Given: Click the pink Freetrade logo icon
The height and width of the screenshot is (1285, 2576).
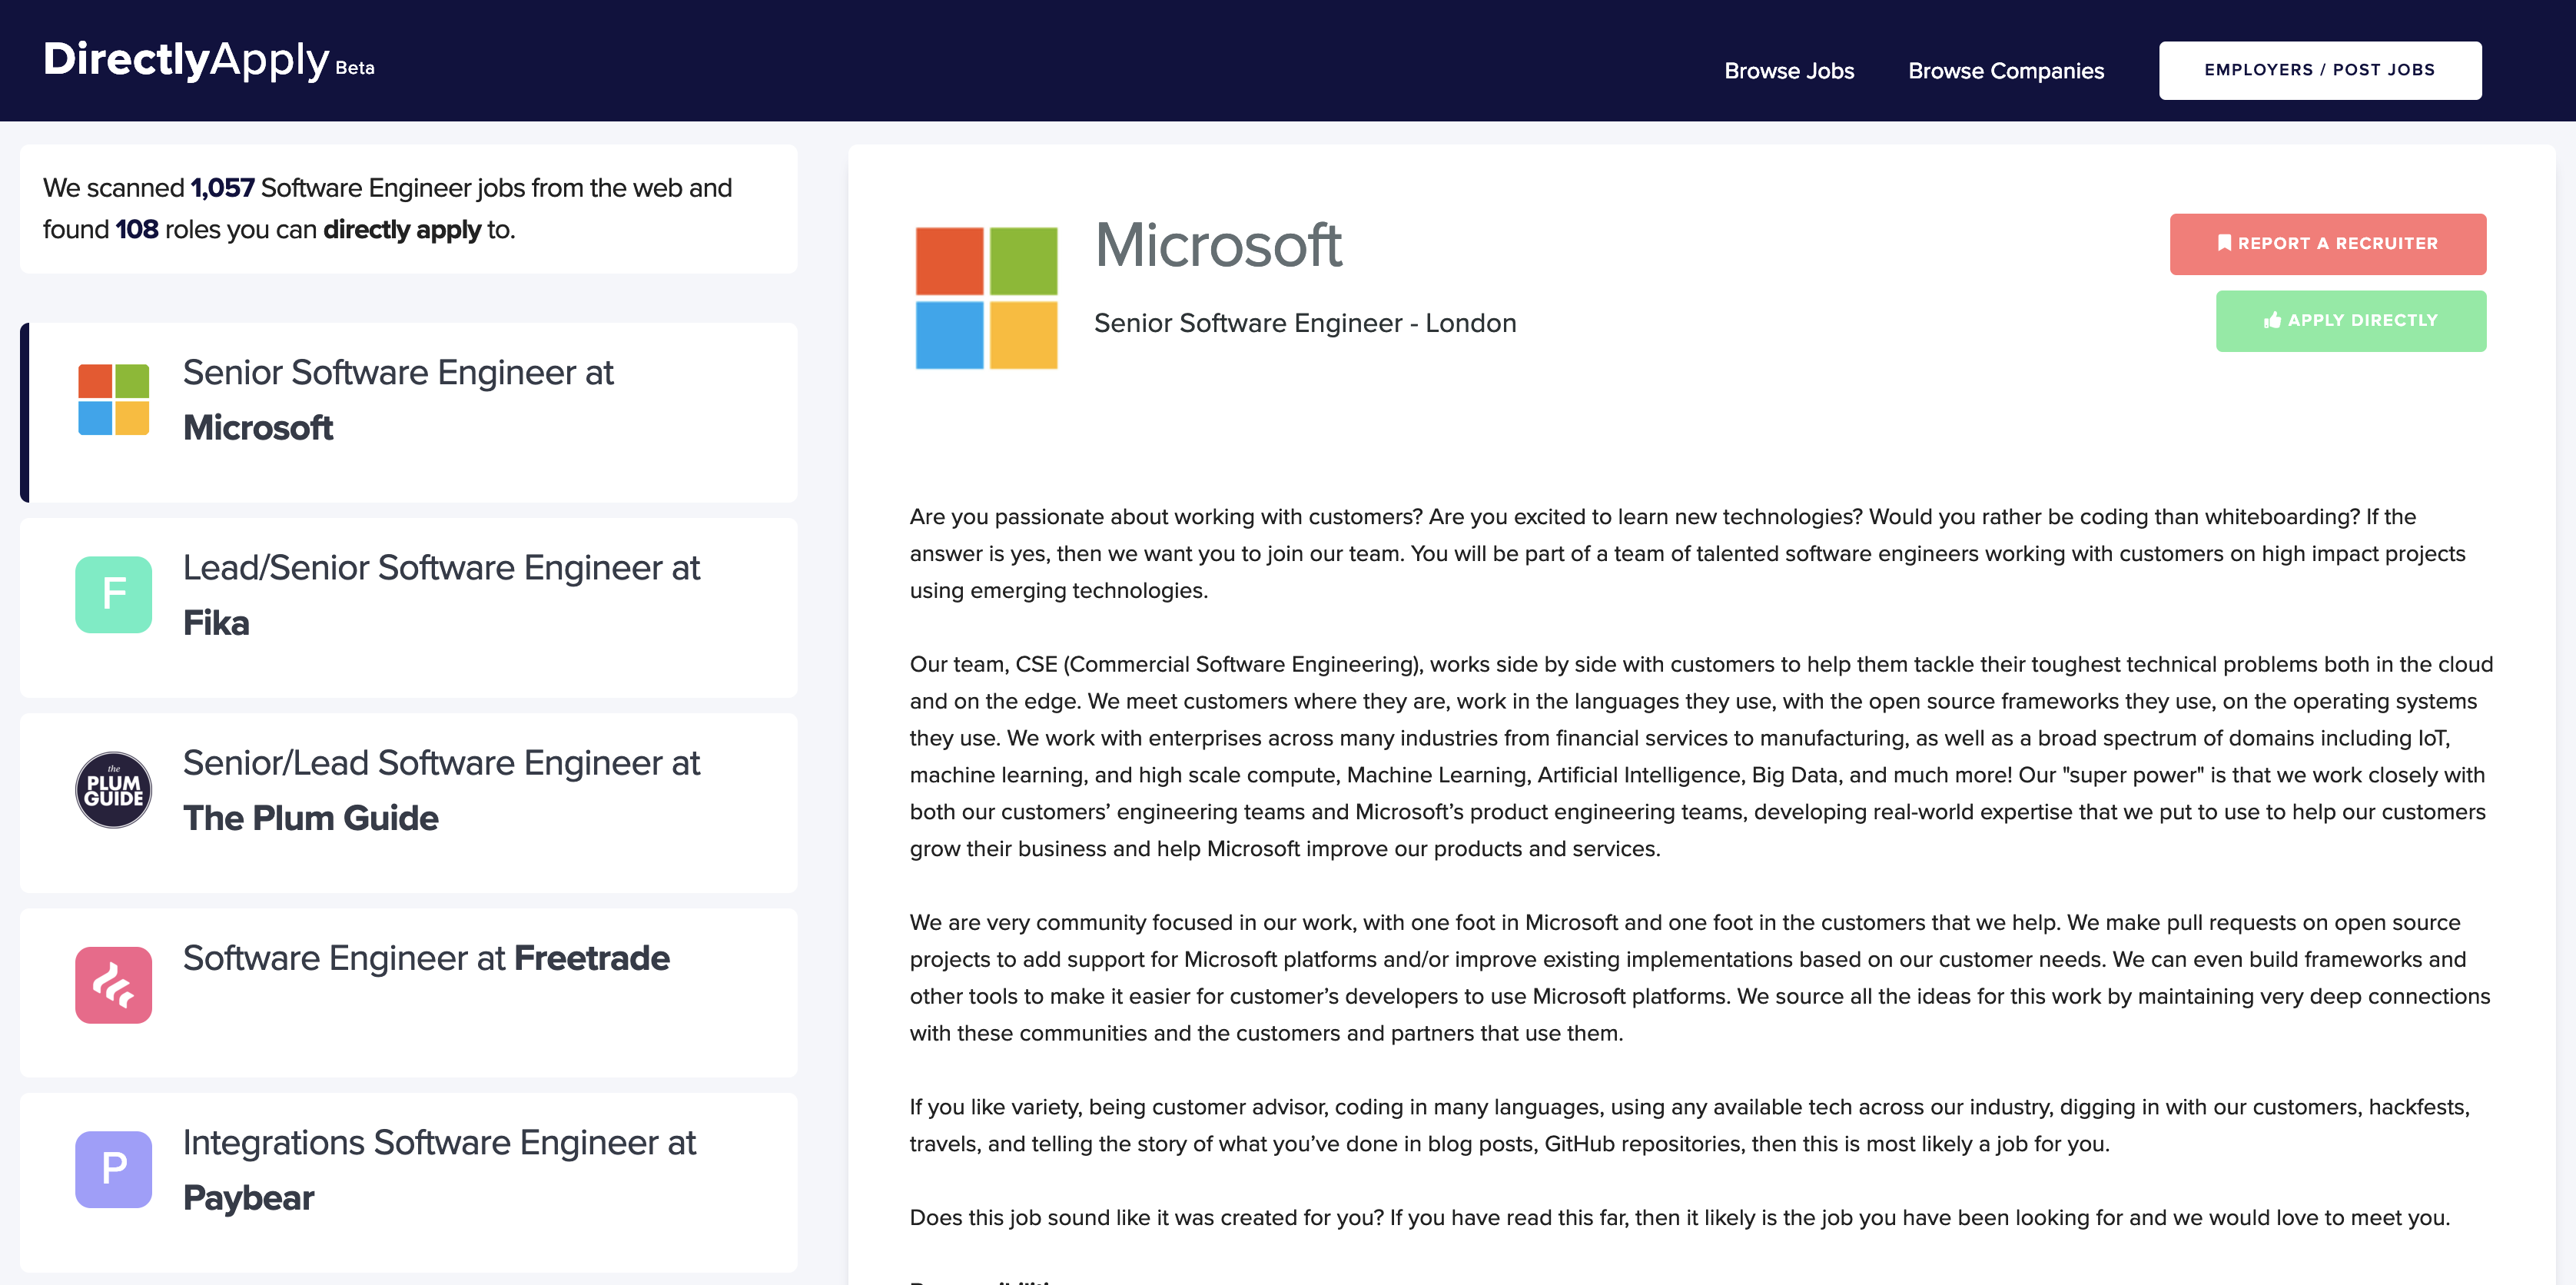Looking at the screenshot, I should 113,984.
